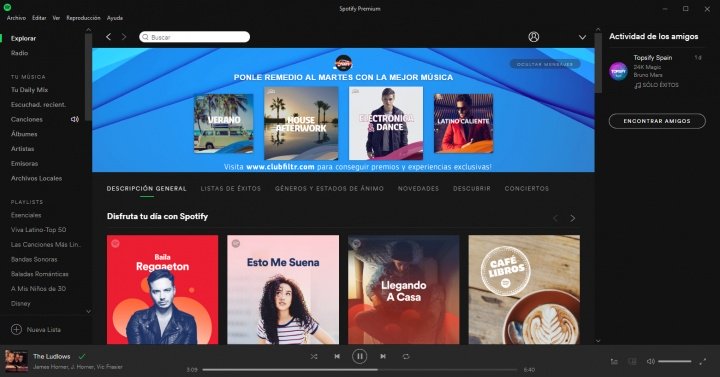Open Escuchad. recient. in the sidebar
The image size is (720, 377).
pos(39,105)
